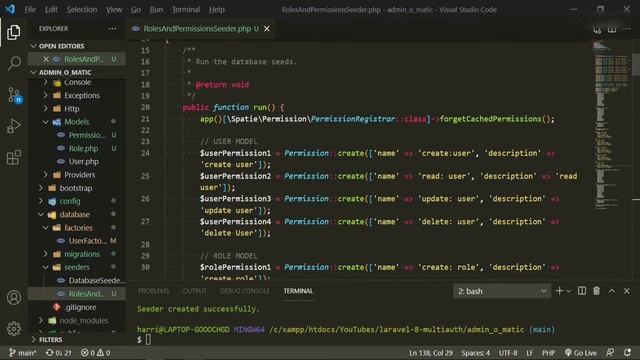Close the RolesAndPermissionsSeeder.php tab
This screenshot has height=360, width=640.
[x=267, y=29]
